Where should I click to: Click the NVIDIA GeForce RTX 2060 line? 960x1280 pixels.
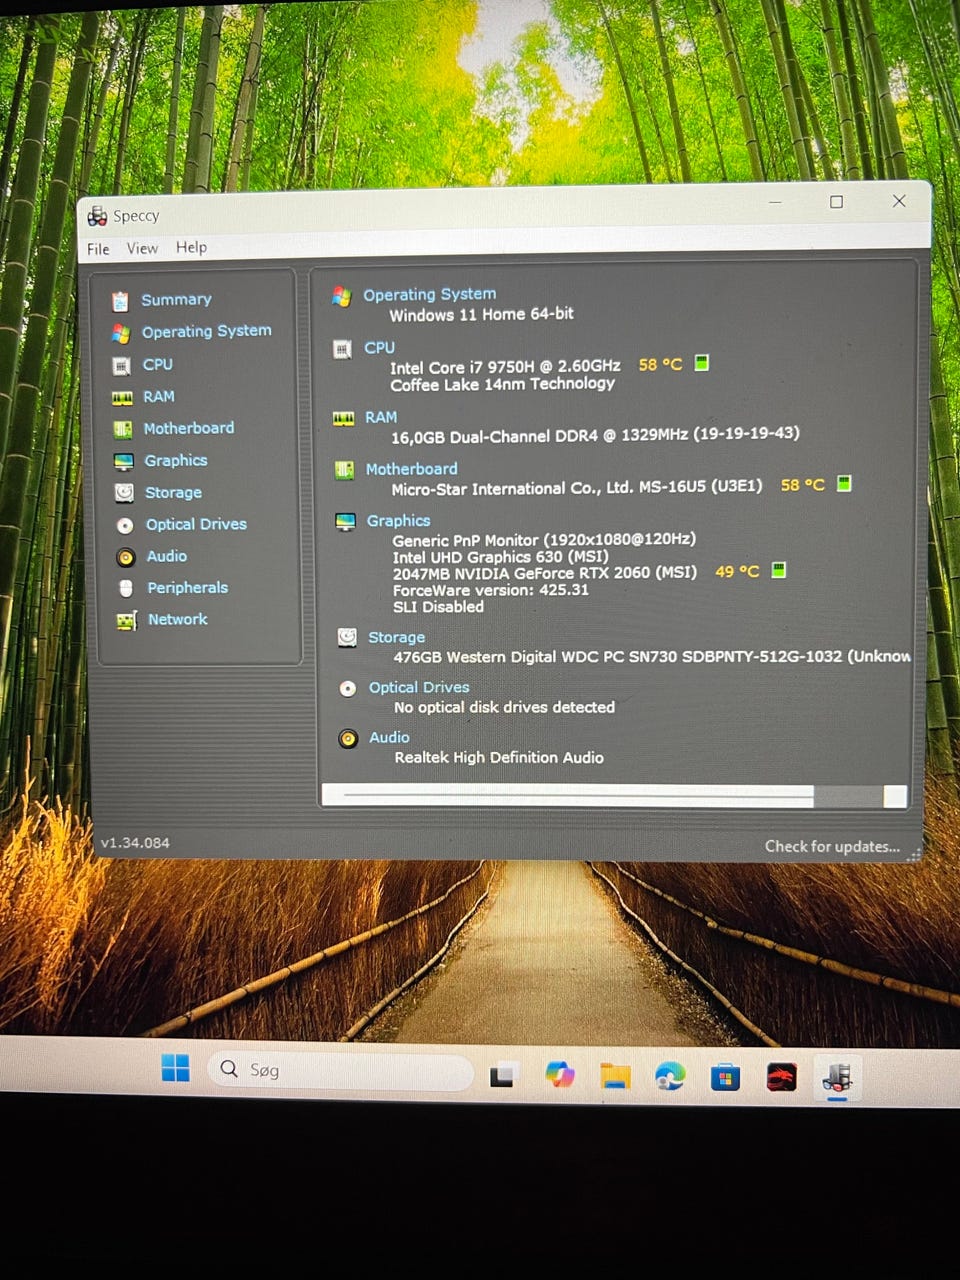(x=545, y=573)
